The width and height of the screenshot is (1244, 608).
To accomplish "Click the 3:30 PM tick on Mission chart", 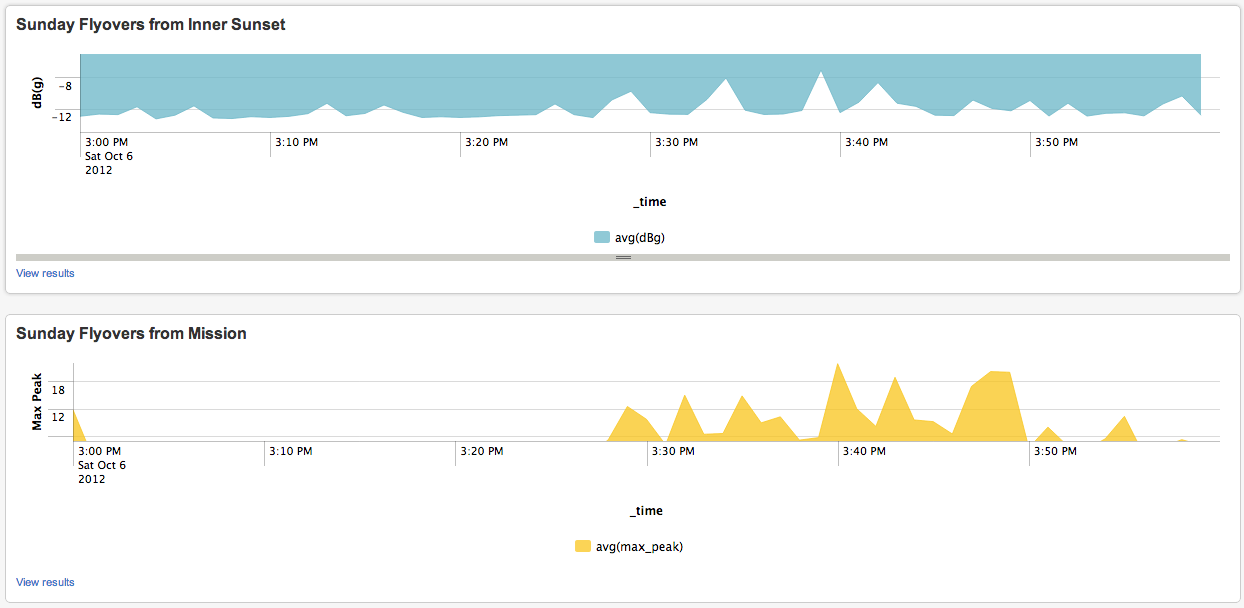I will [x=648, y=452].
